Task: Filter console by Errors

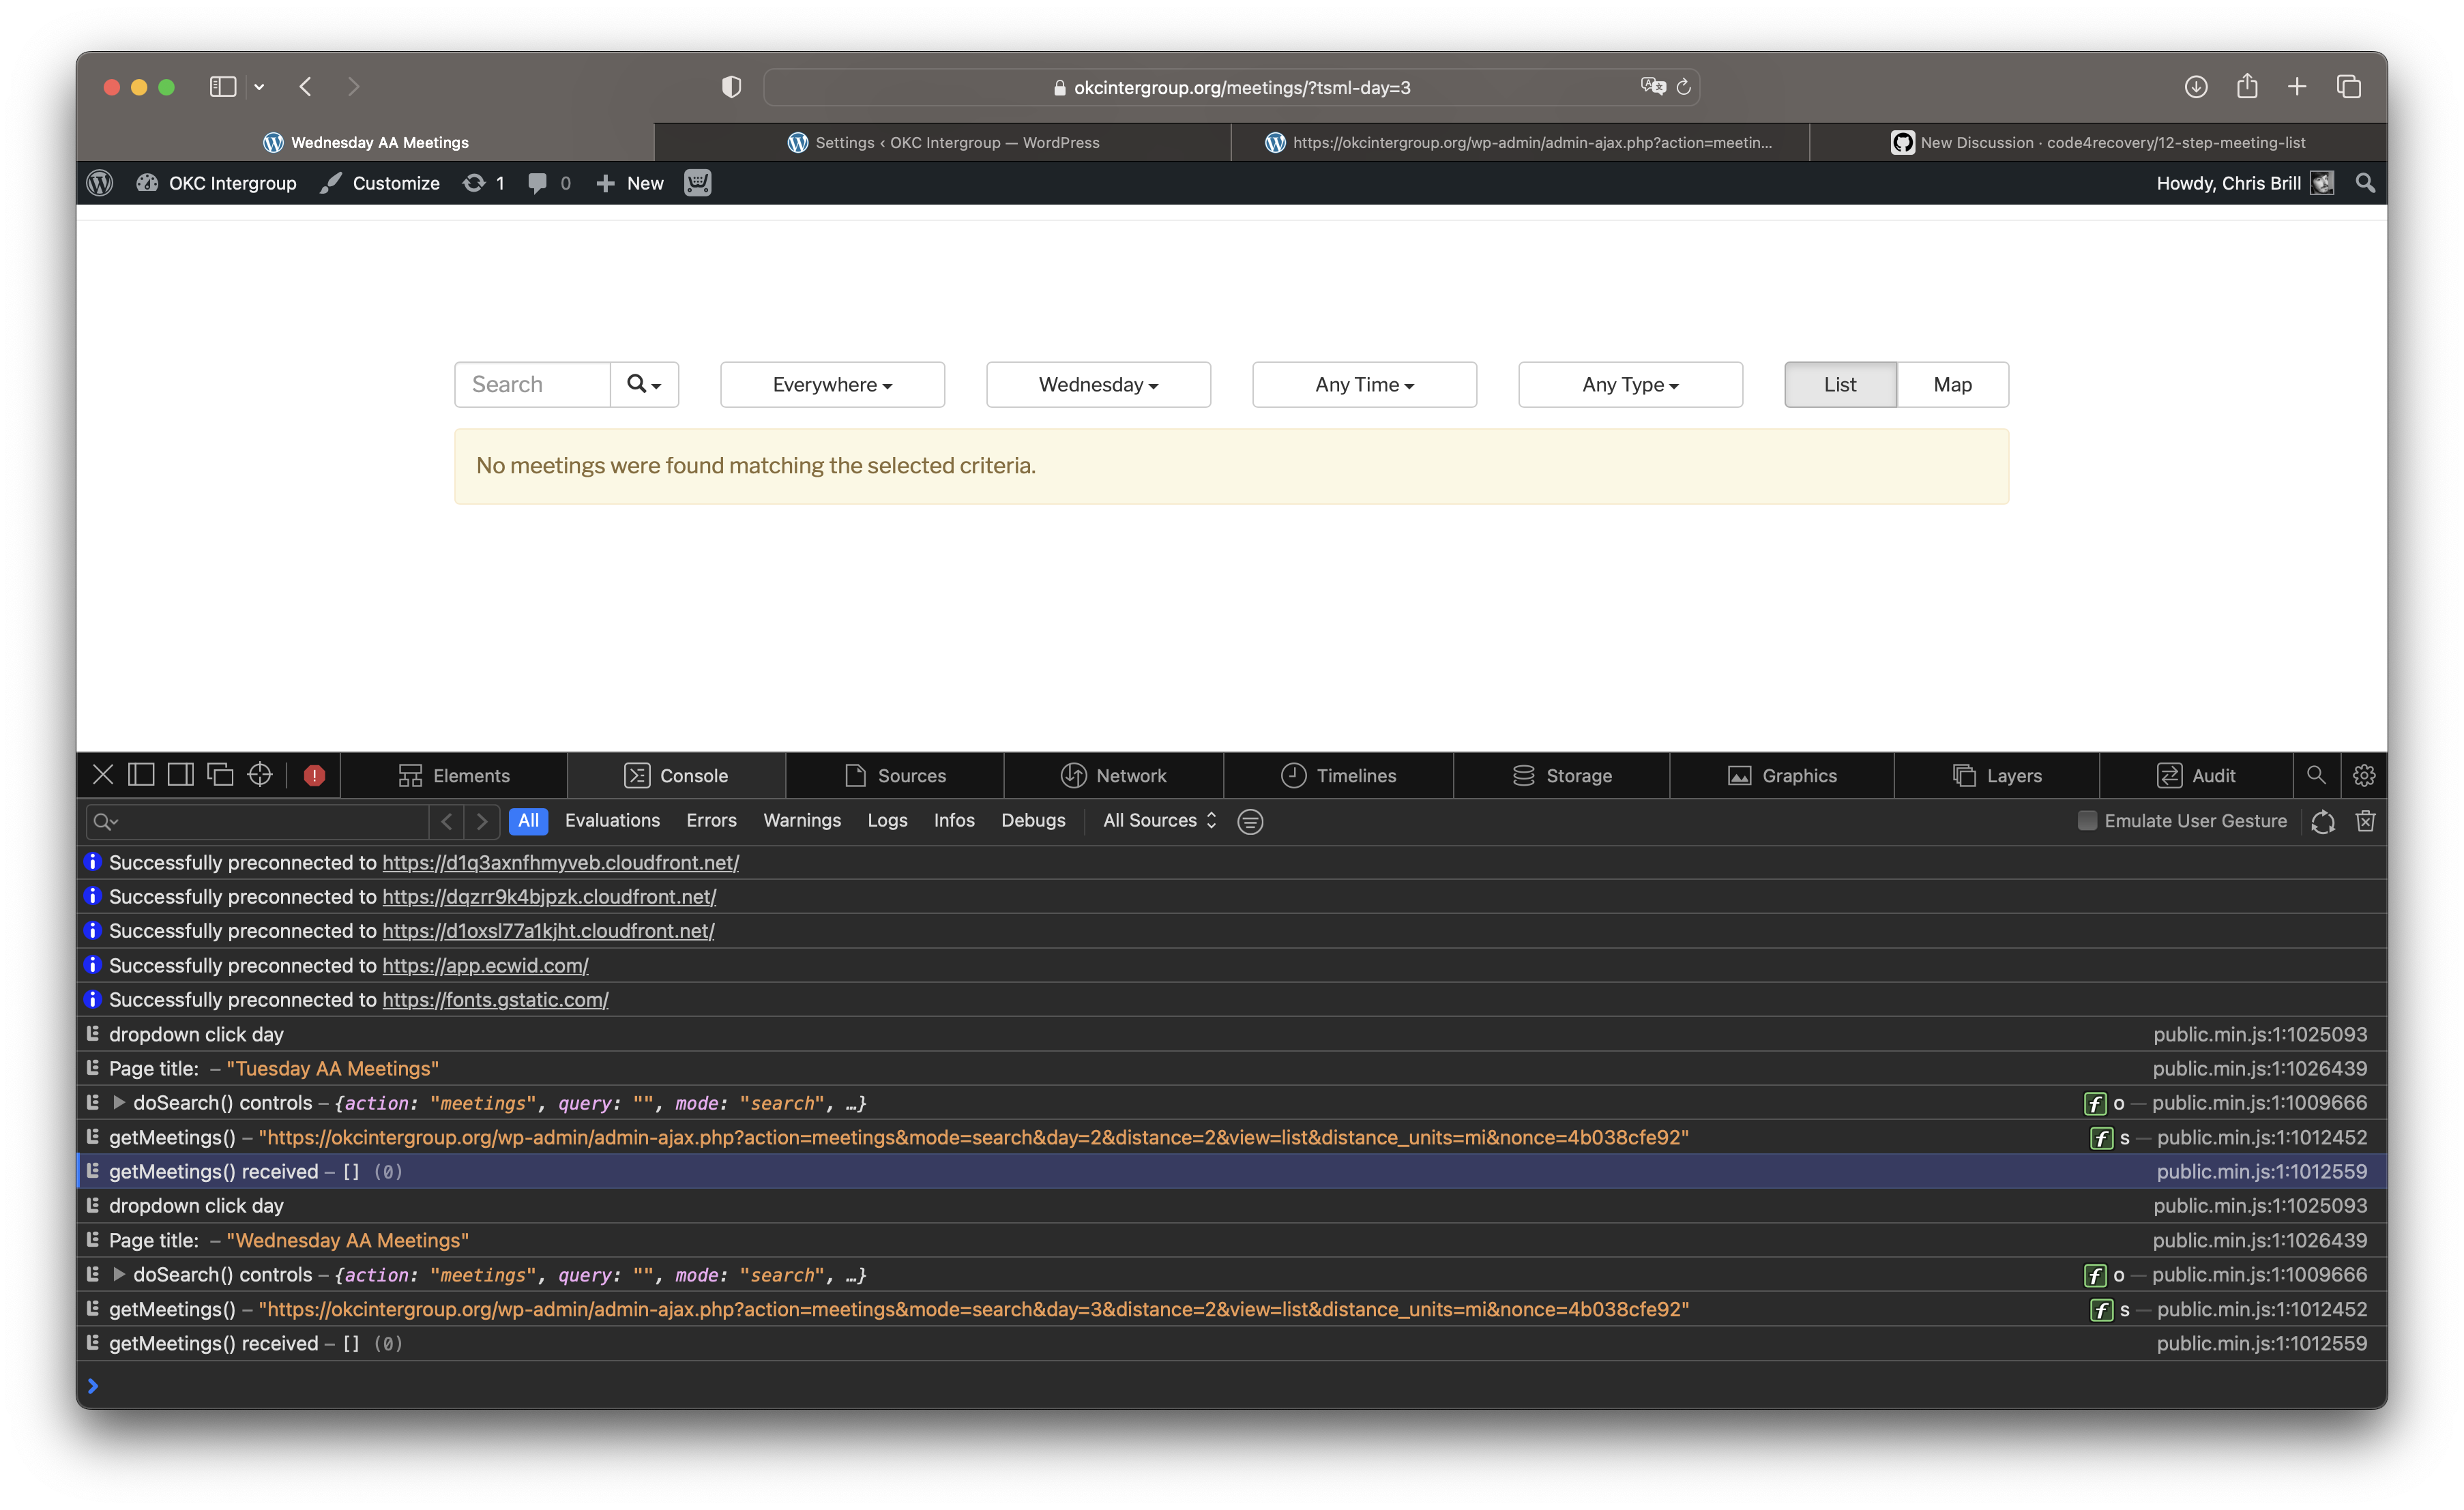Action: coord(711,821)
